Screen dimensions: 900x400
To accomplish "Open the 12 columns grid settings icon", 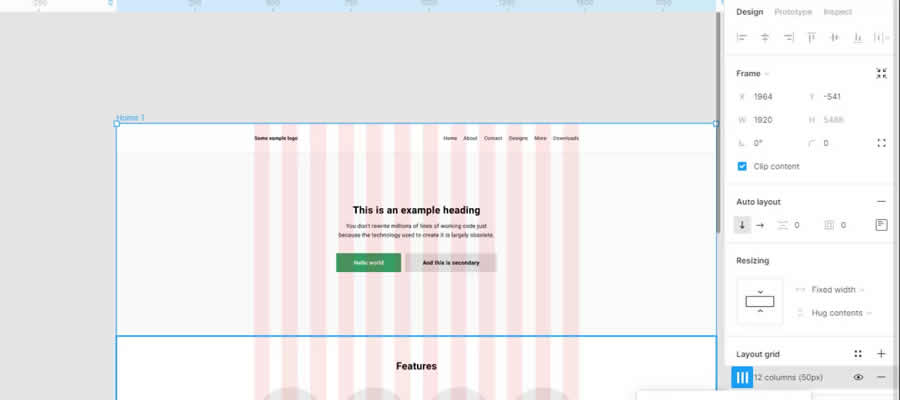I will [742, 377].
